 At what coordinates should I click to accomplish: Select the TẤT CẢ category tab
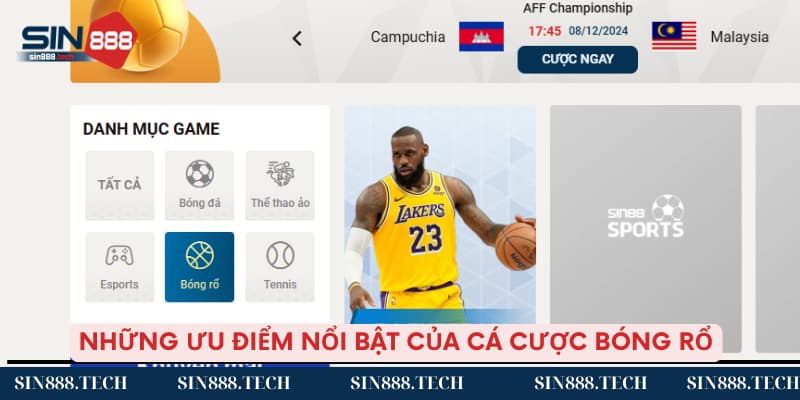[119, 185]
